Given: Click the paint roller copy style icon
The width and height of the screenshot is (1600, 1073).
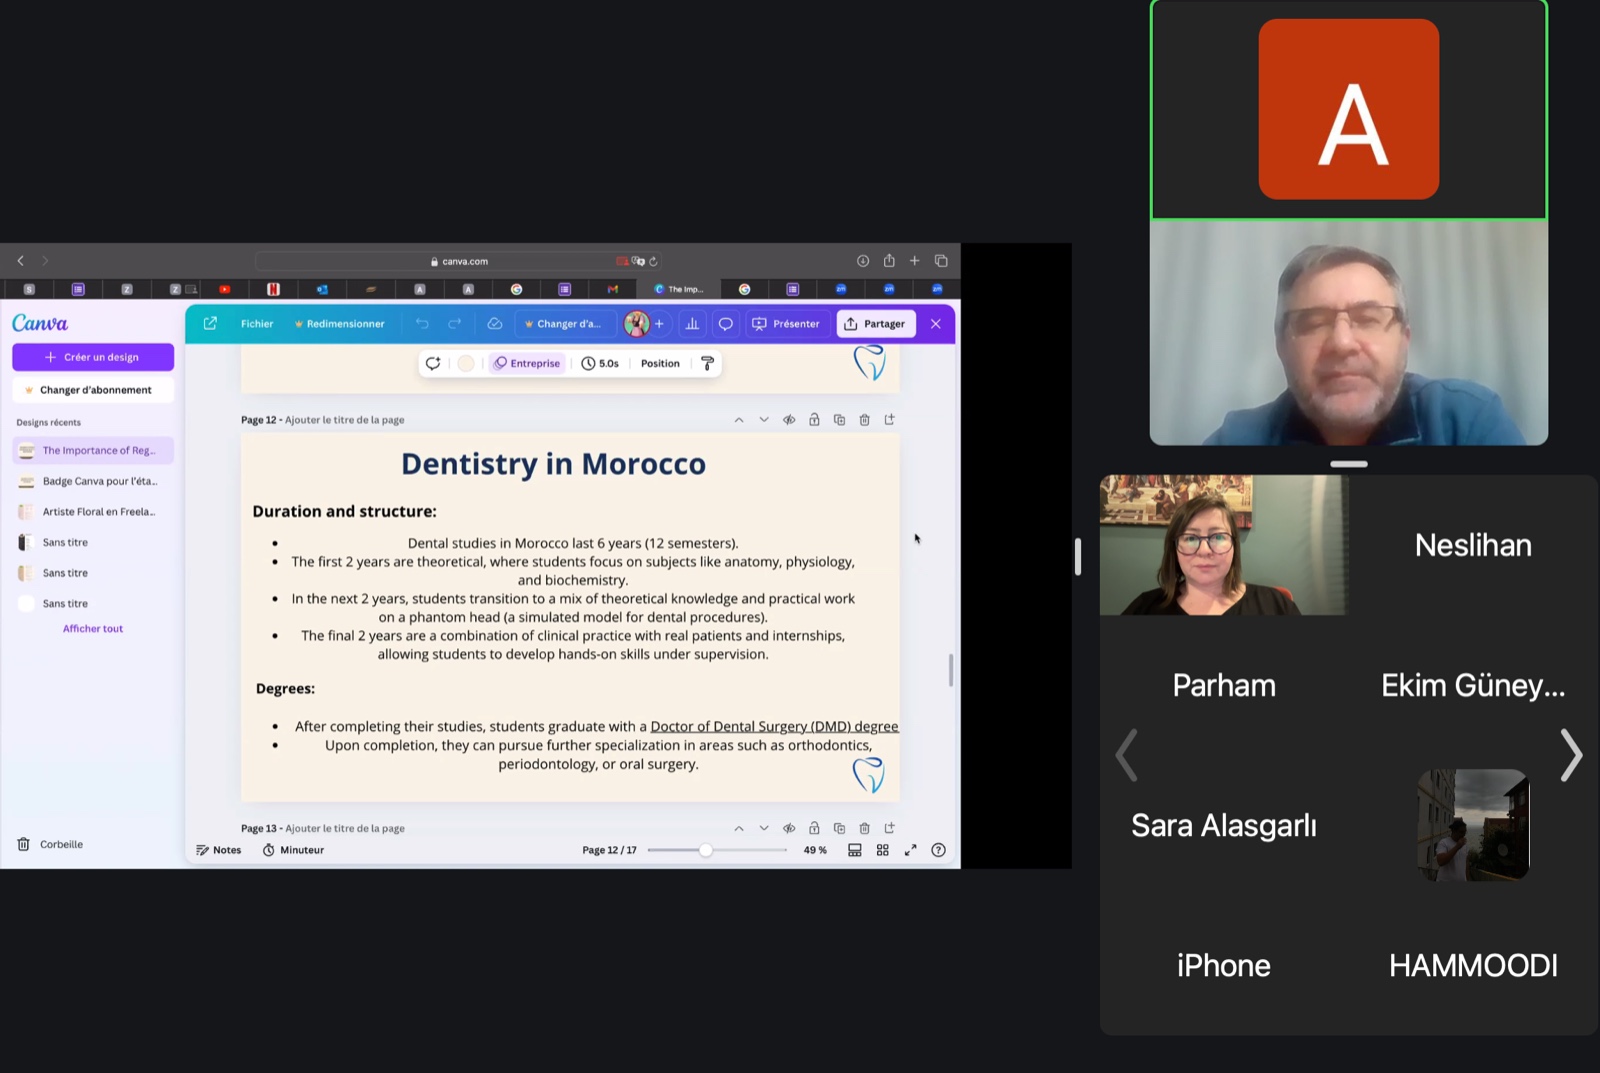Looking at the screenshot, I should tap(707, 363).
